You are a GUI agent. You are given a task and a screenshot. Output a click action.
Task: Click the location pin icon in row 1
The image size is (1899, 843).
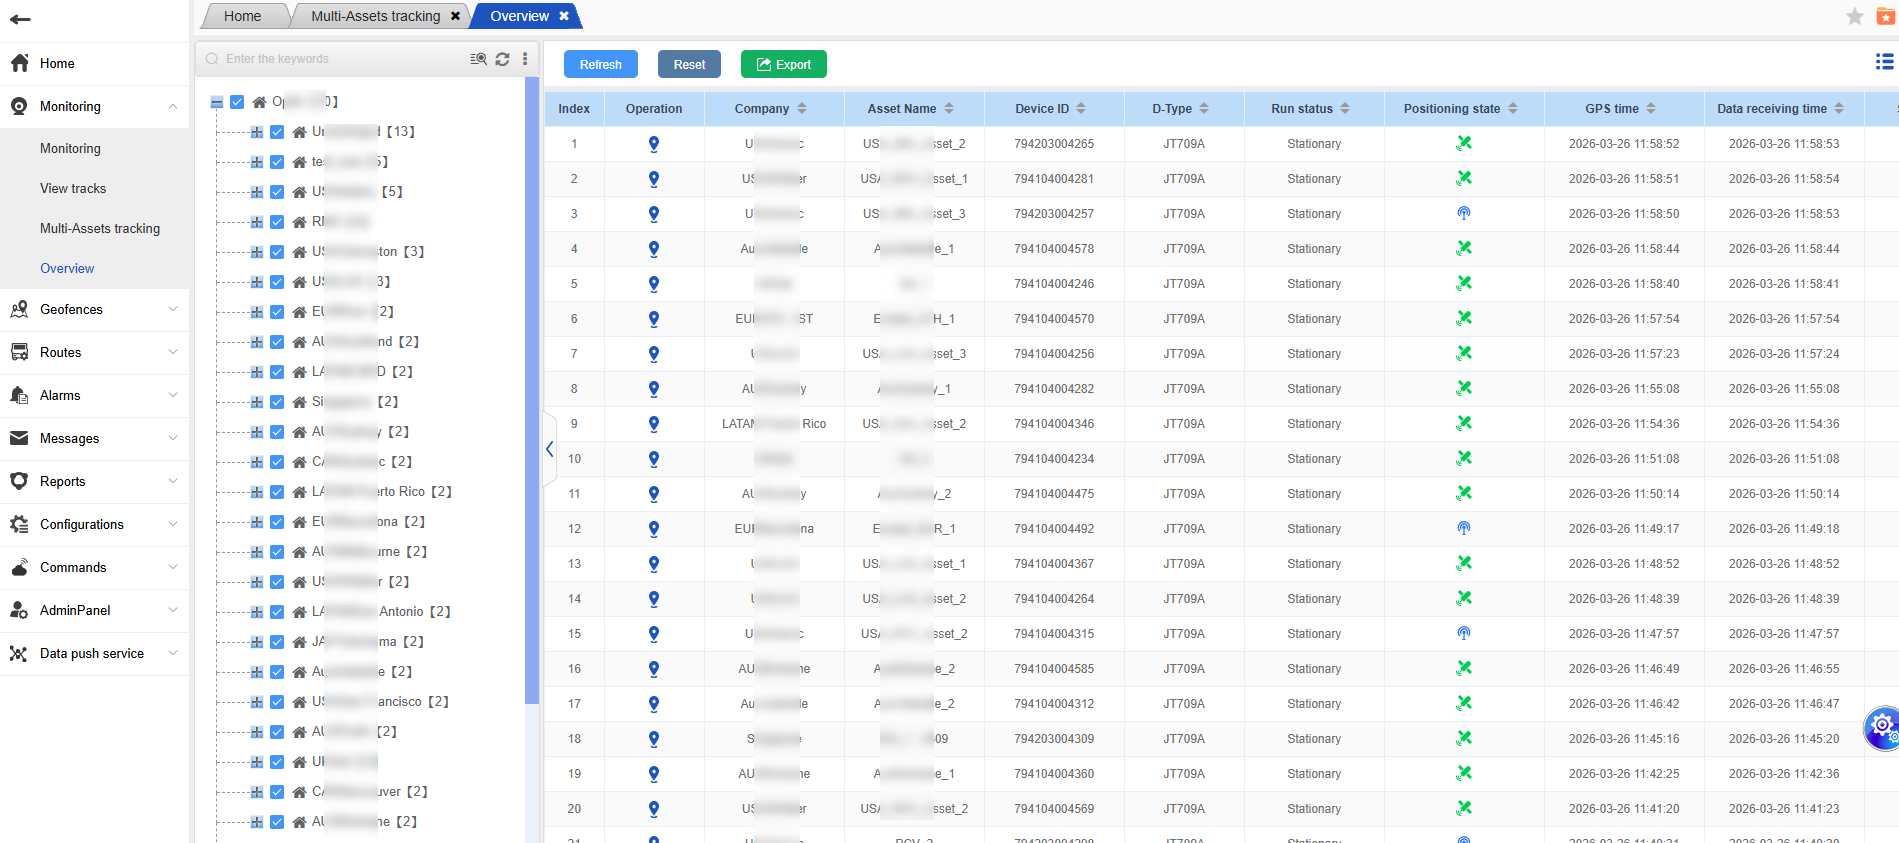tap(653, 144)
